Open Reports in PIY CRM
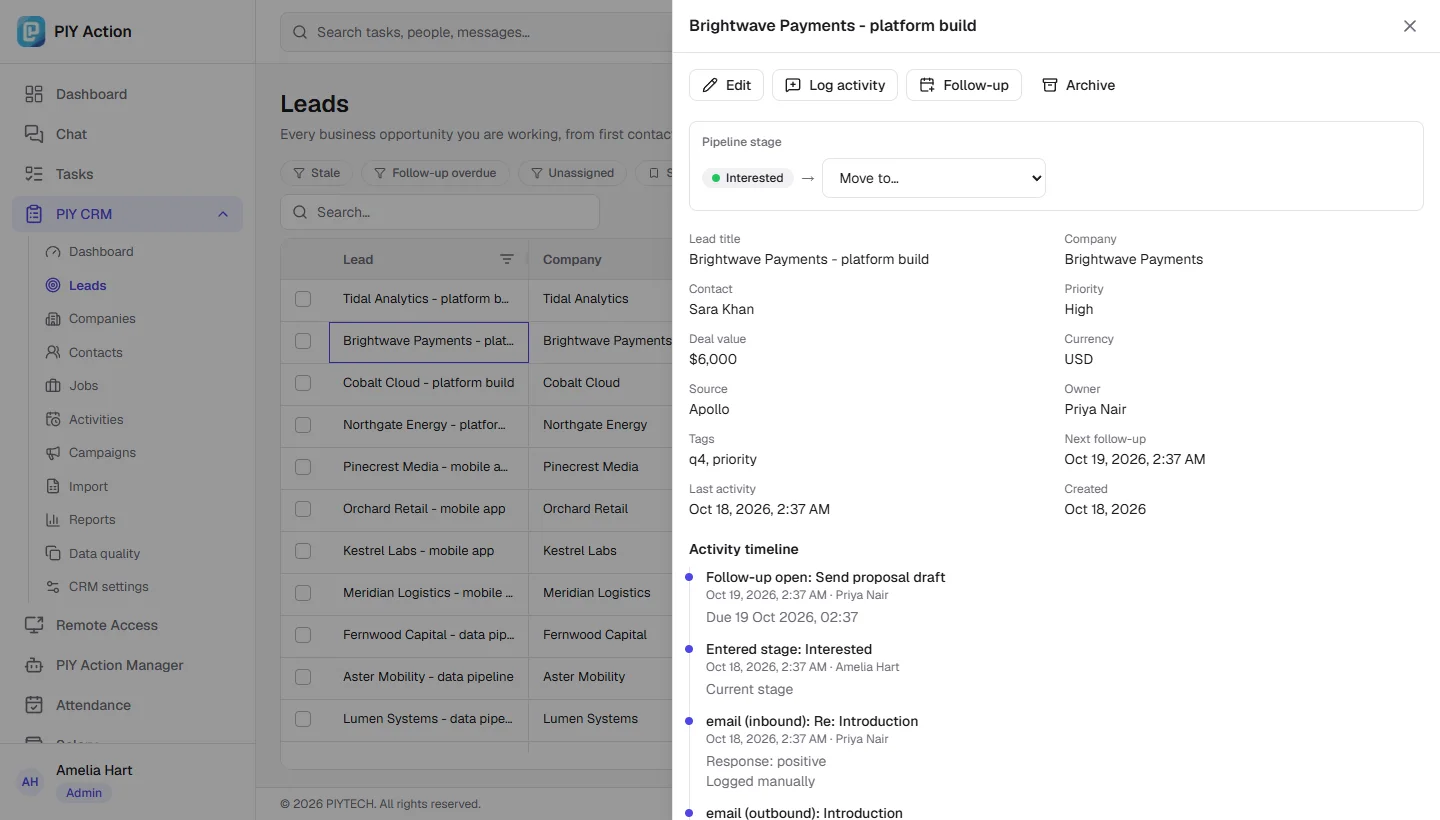1440x820 pixels. [x=139, y=520]
